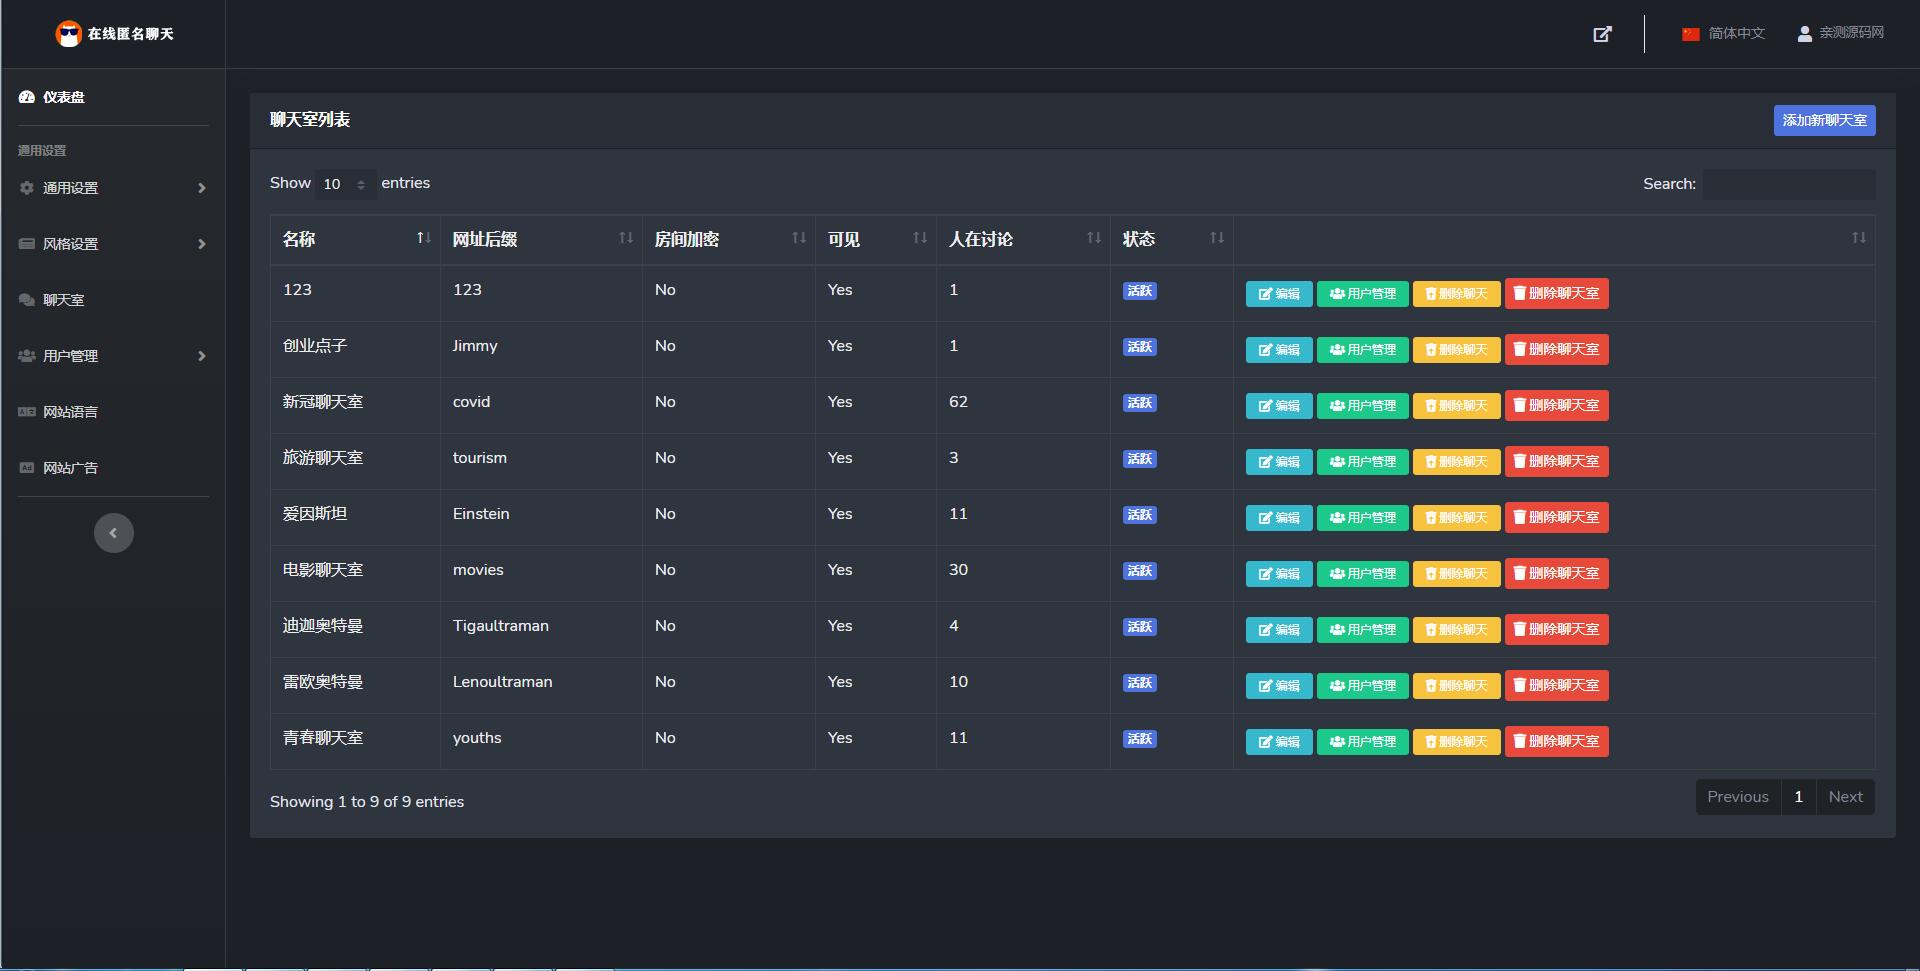This screenshot has width=1920, height=971.
Task: Open the 网站语言 language translation icon
Action: pos(25,412)
